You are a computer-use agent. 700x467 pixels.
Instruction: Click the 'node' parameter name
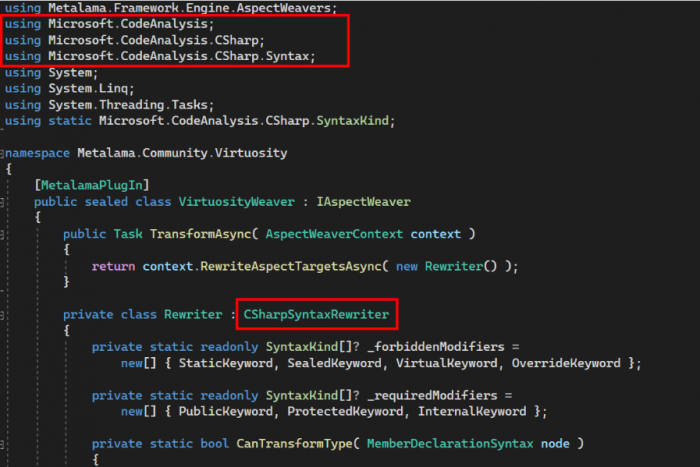(x=555, y=443)
